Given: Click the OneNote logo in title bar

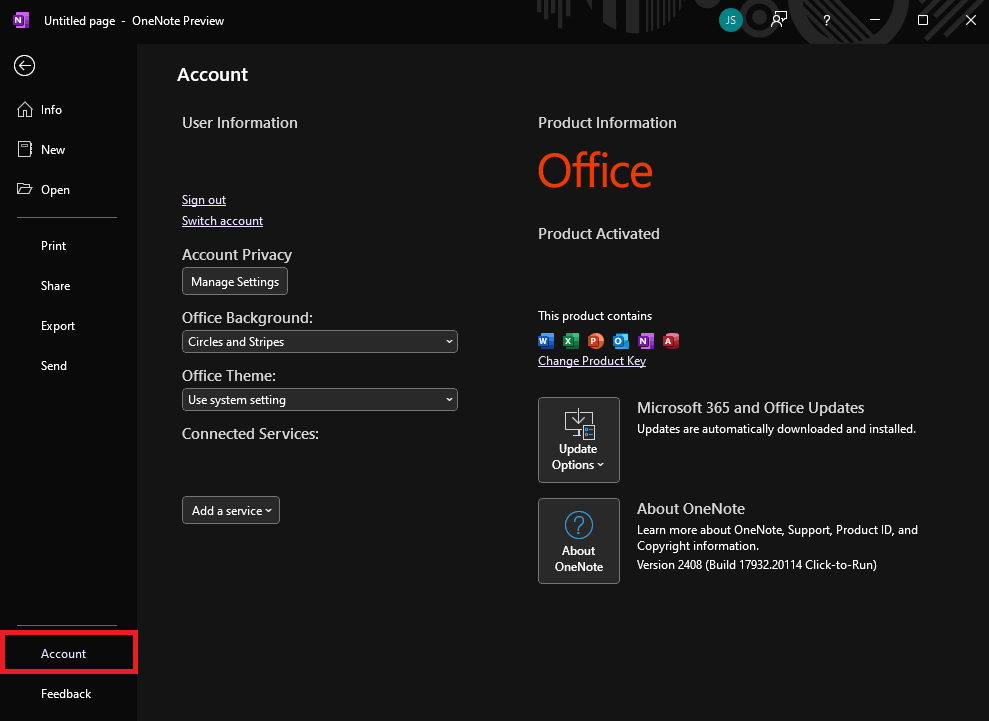Looking at the screenshot, I should point(21,20).
